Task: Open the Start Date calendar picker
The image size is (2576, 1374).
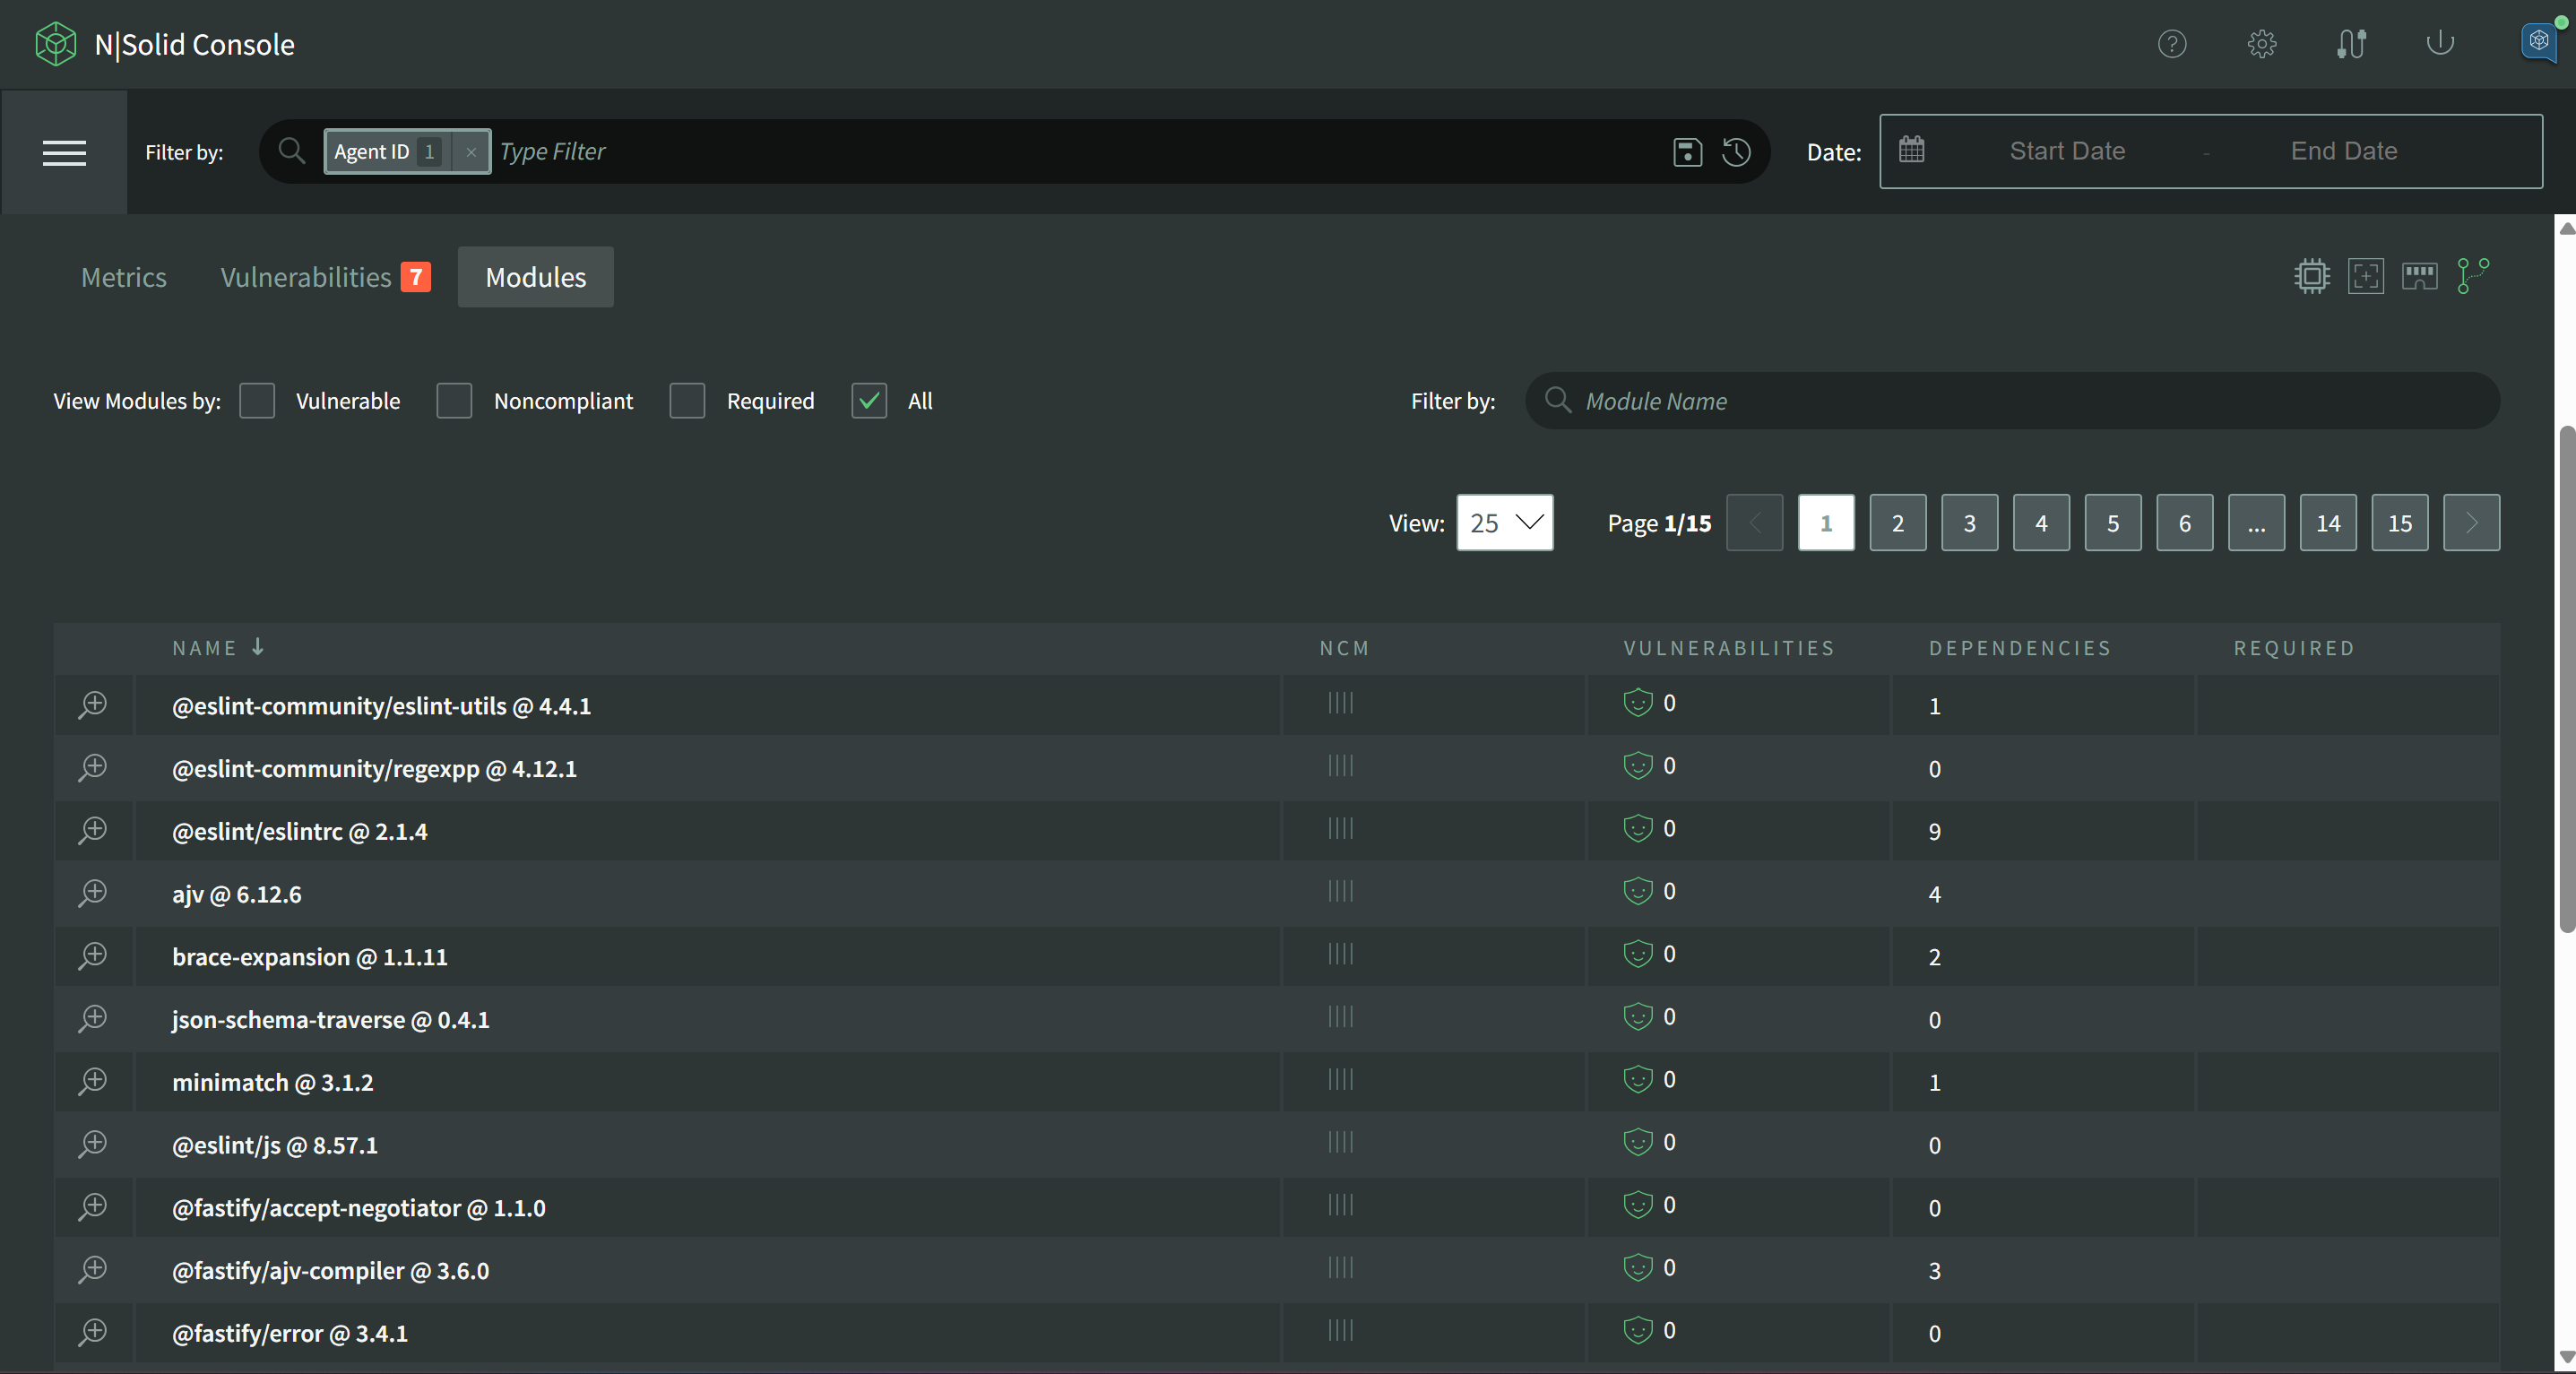Action: [2066, 151]
